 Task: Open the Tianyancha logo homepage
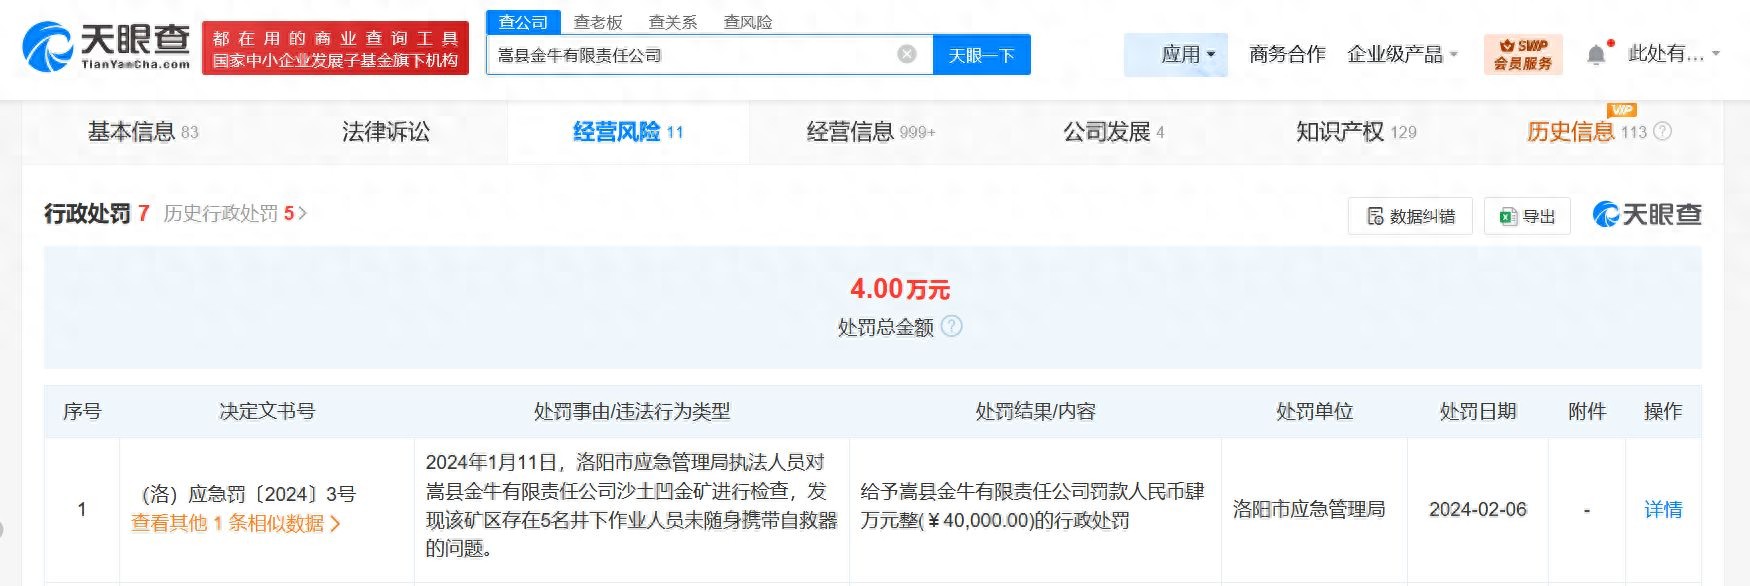(x=106, y=47)
